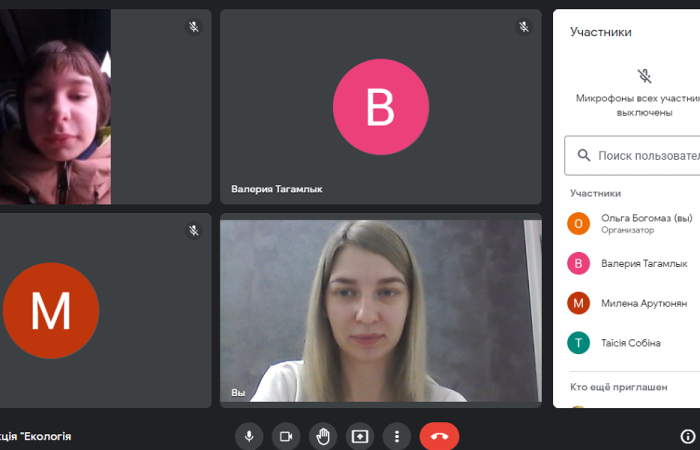
Task: Click the mute all microphones icon in participants panel
Action: pos(645,76)
